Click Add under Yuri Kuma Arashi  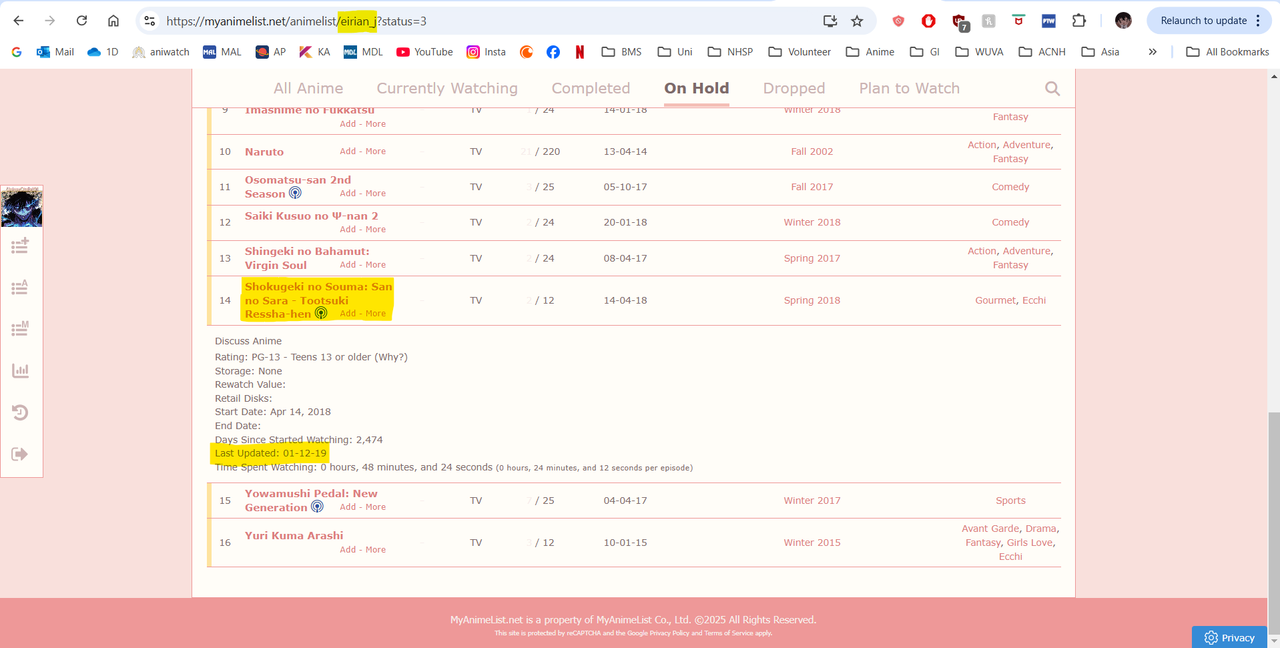pos(347,550)
